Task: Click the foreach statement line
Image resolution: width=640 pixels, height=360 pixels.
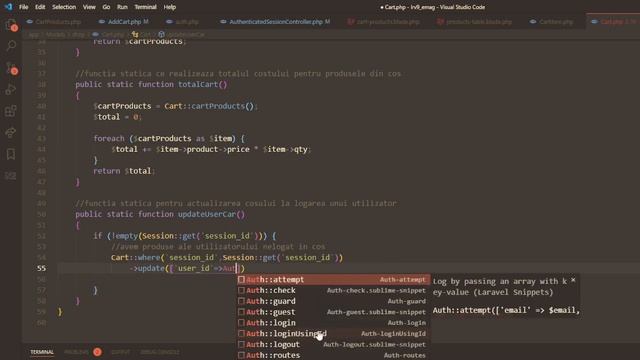Action: pyautogui.click(x=169, y=138)
